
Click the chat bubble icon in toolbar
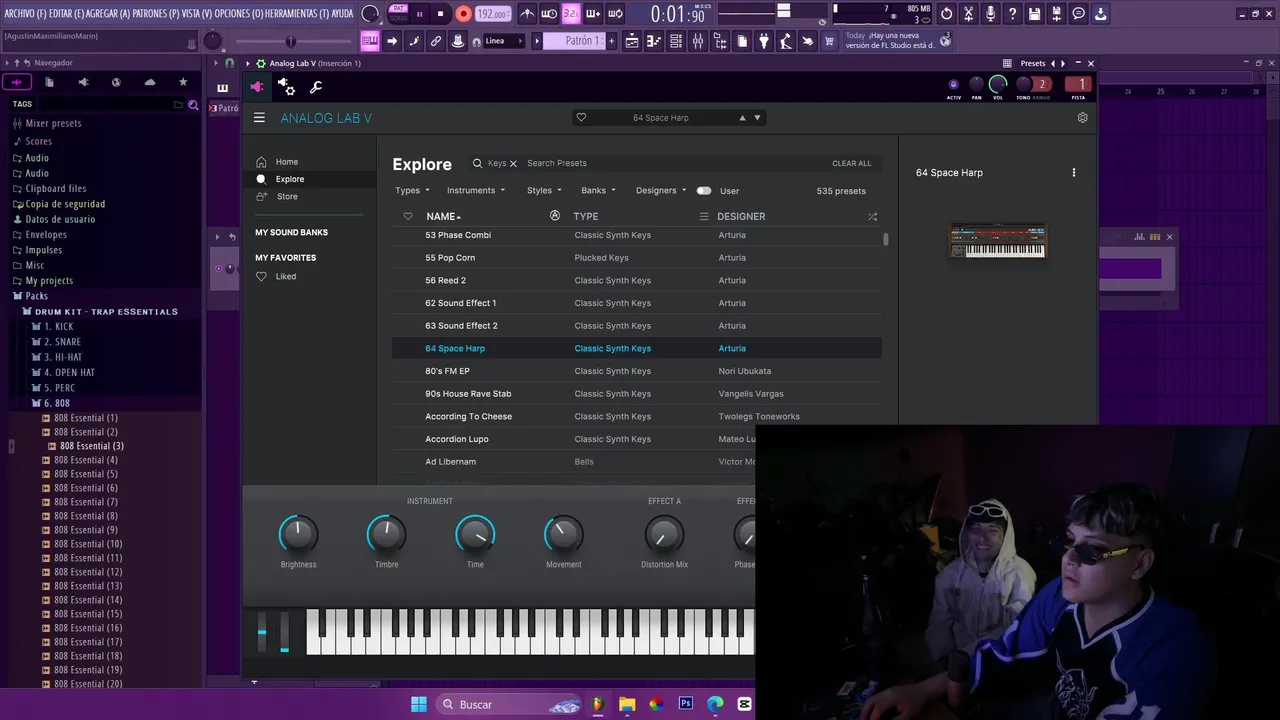[x=1078, y=14]
